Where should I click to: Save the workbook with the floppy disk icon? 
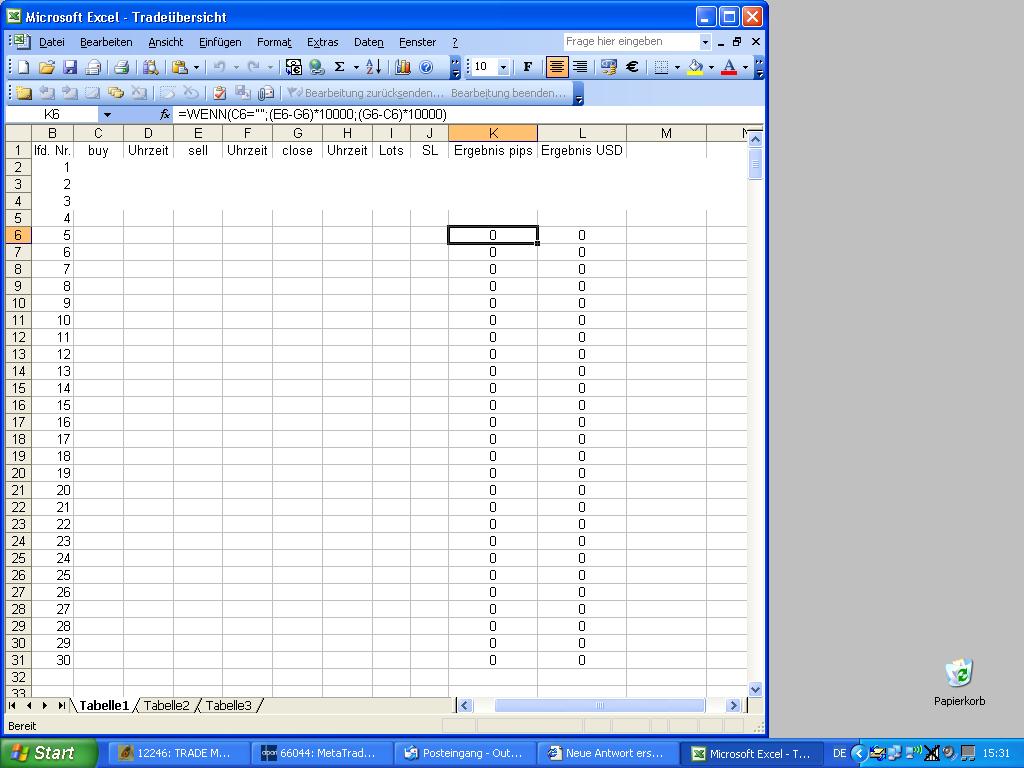(70, 67)
